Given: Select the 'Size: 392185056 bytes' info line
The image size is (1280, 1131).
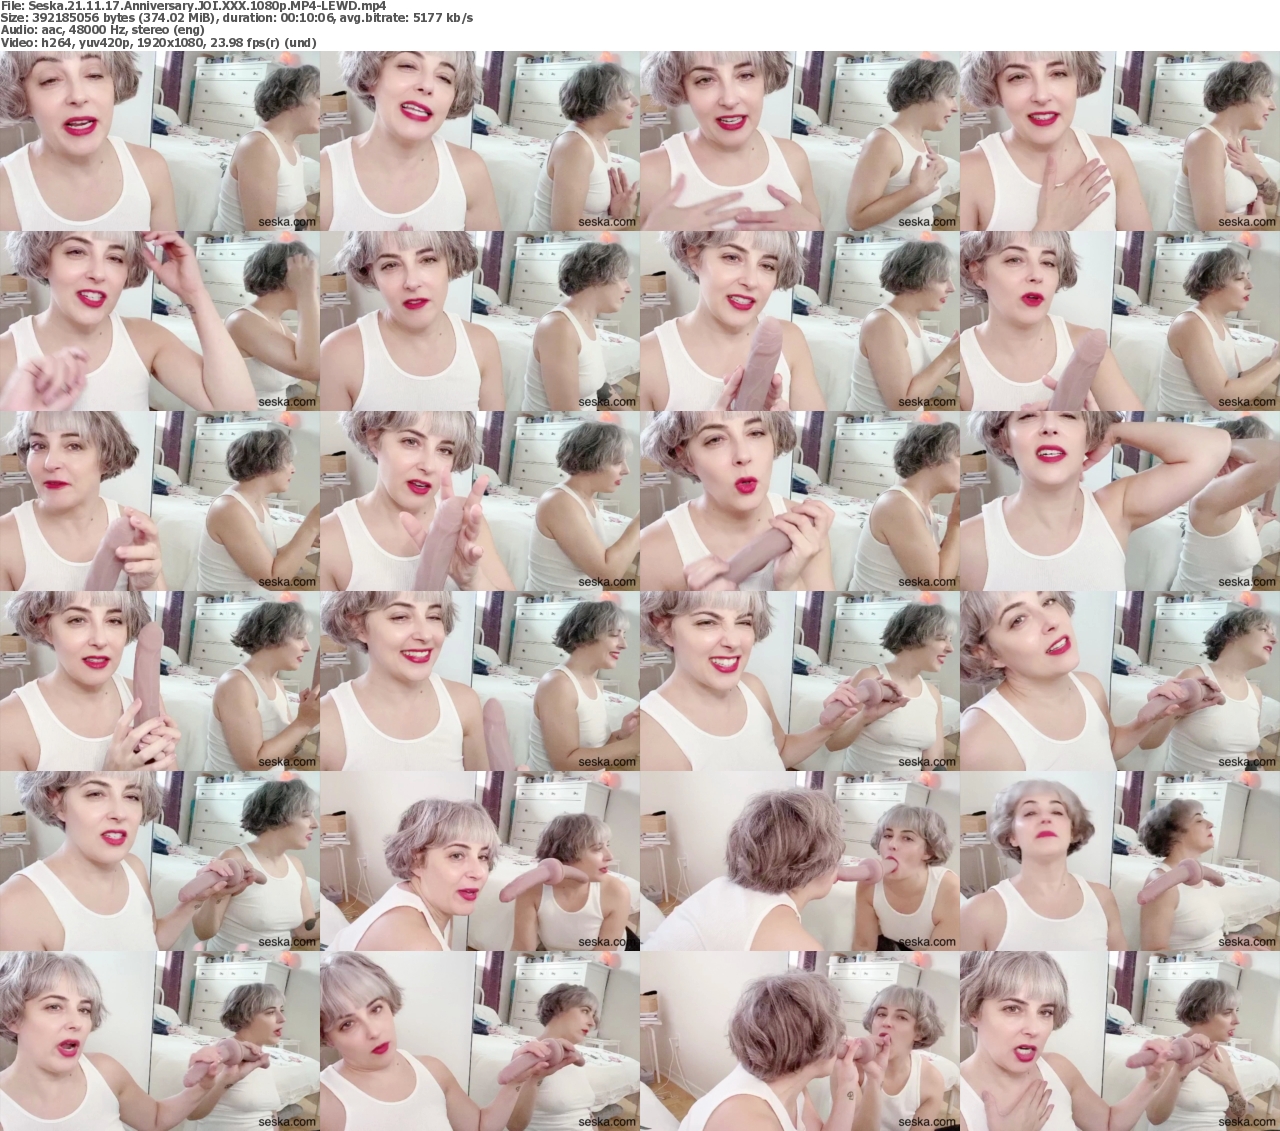Looking at the screenshot, I should tap(237, 18).
